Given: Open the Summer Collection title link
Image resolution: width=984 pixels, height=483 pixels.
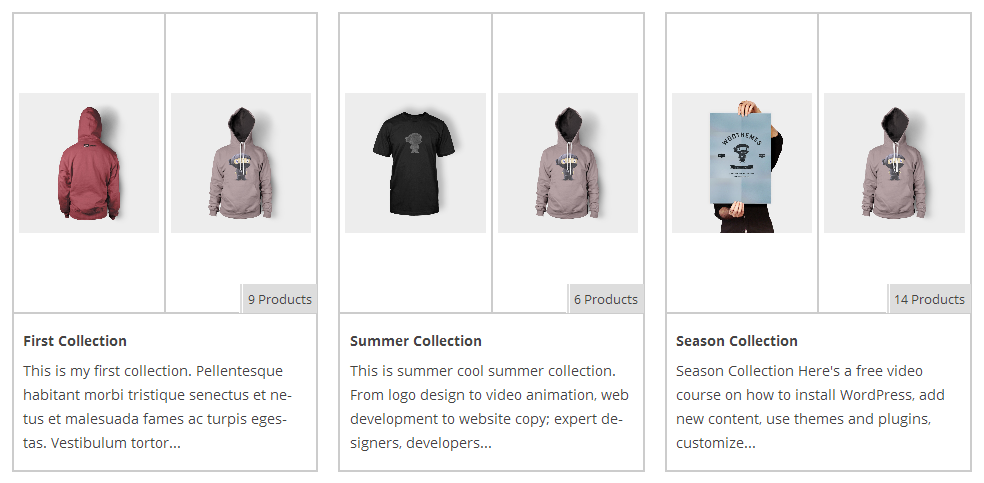Looking at the screenshot, I should (x=416, y=341).
